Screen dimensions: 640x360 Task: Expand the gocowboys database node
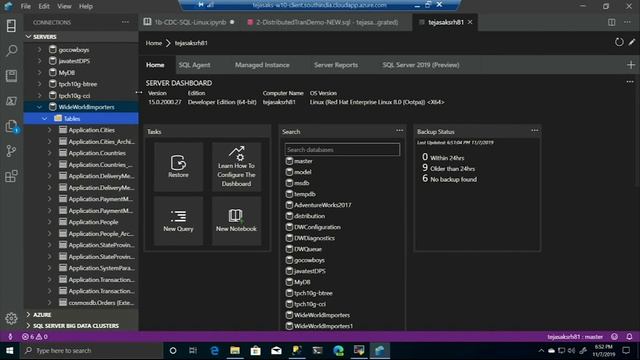tap(40, 50)
